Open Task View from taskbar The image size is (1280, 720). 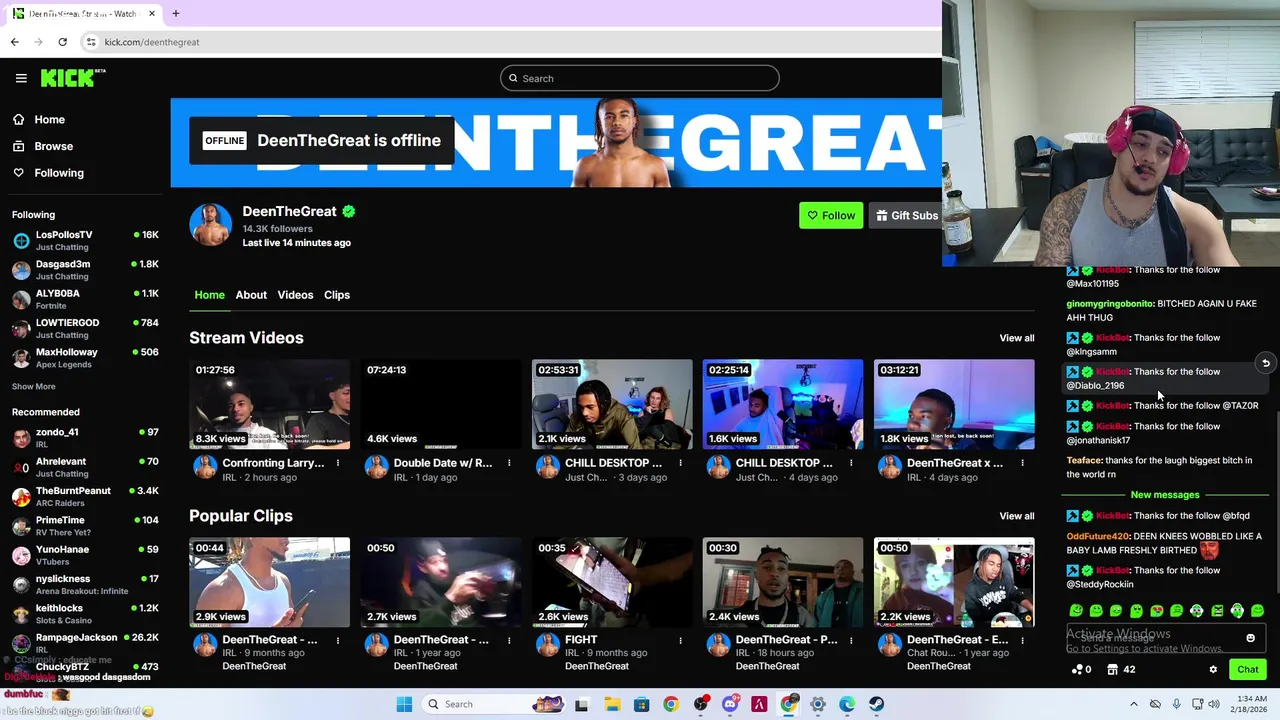(581, 704)
